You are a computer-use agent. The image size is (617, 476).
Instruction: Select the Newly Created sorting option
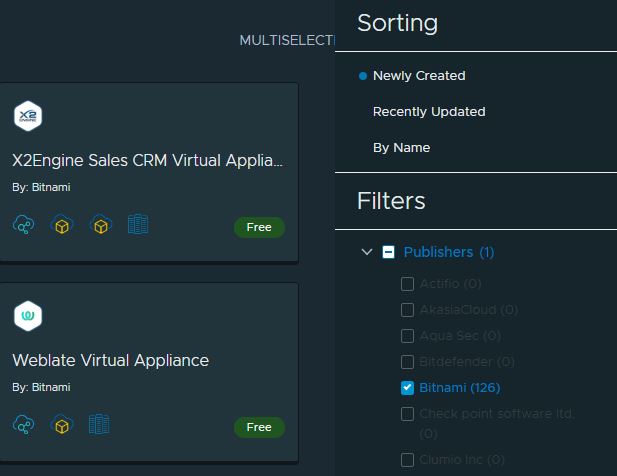pyautogui.click(x=418, y=75)
